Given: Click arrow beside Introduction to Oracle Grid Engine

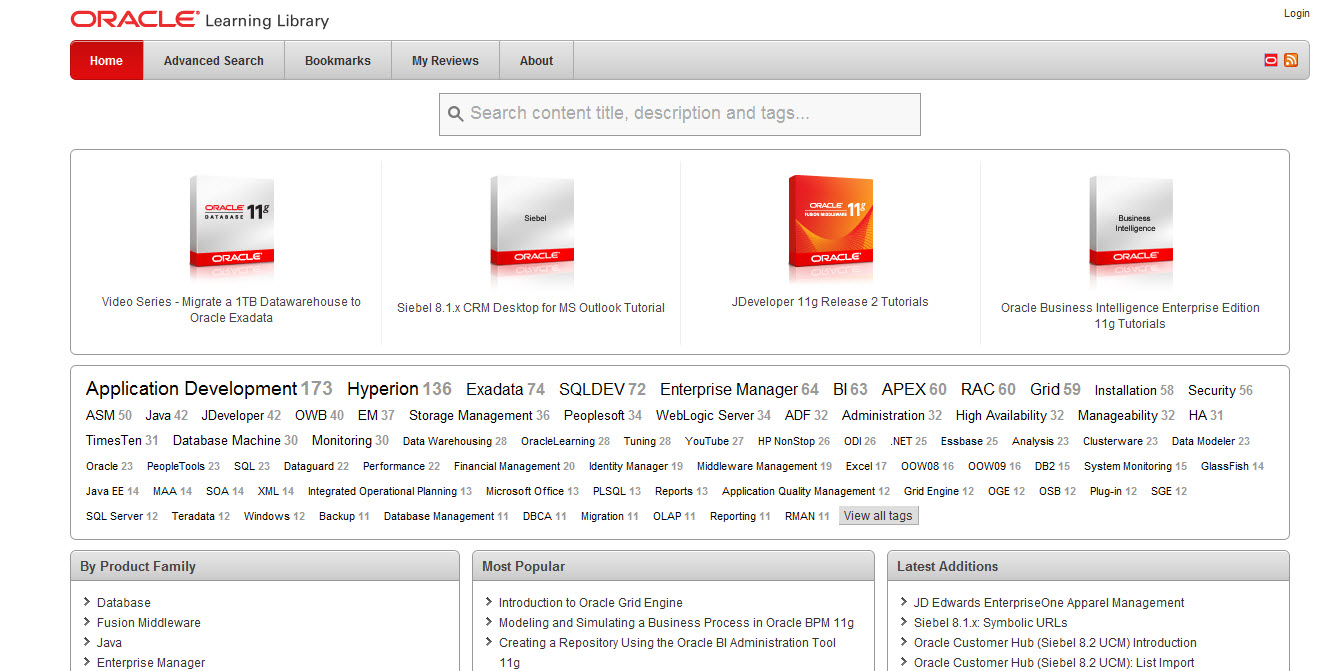Looking at the screenshot, I should (x=489, y=602).
